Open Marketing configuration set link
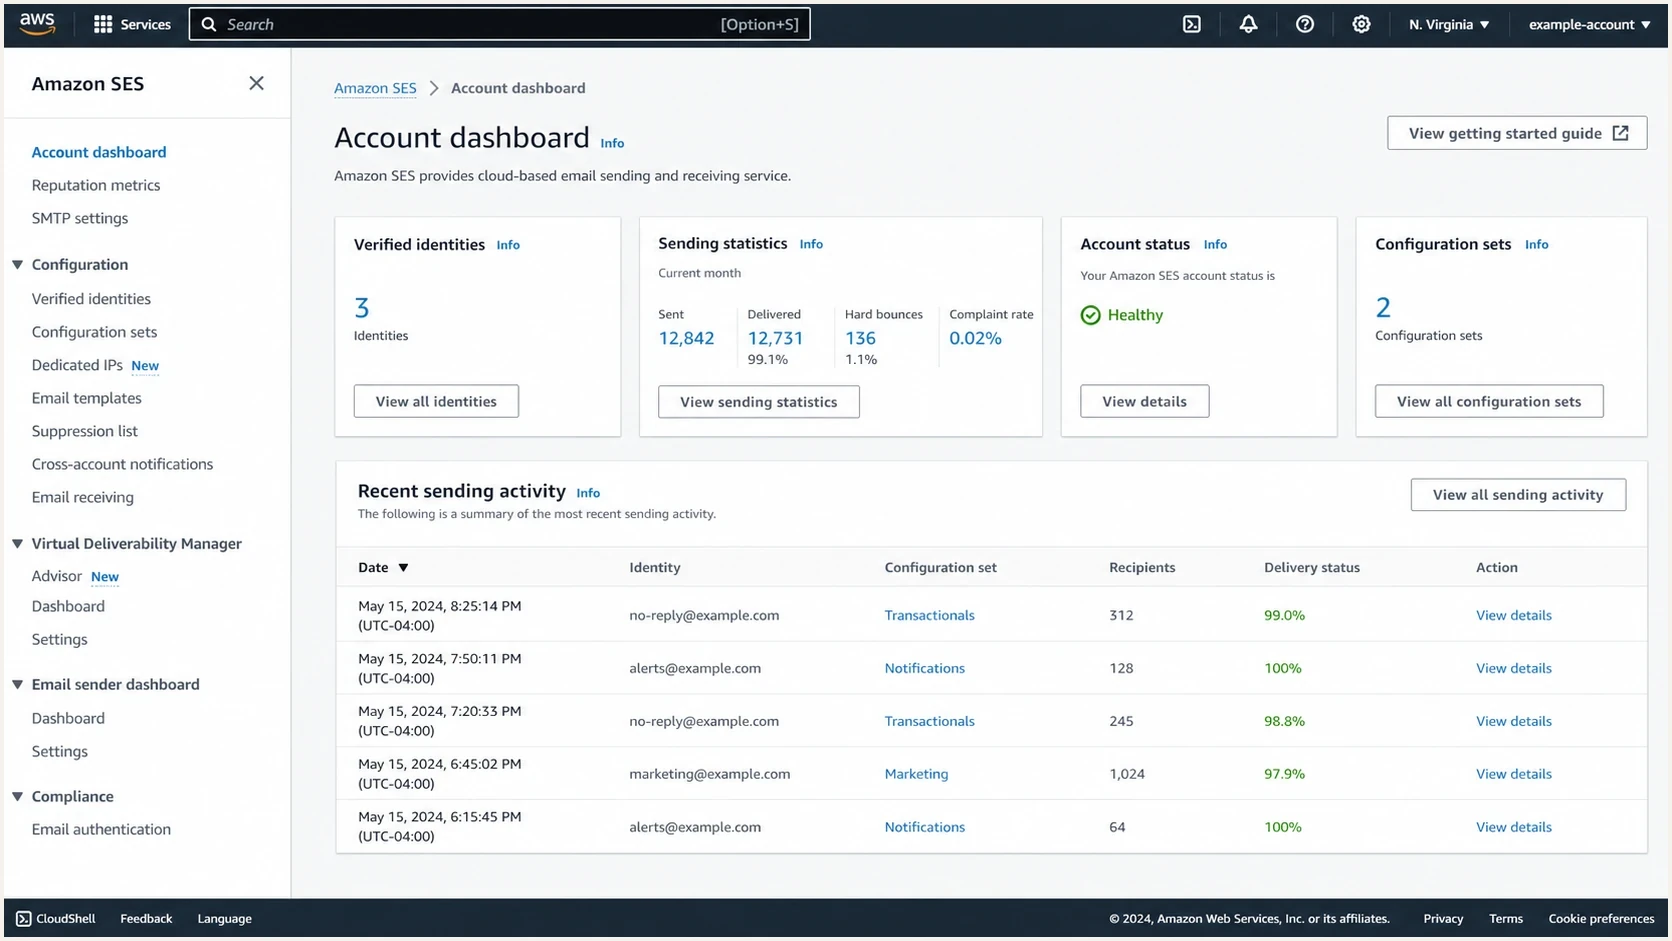The height and width of the screenshot is (941, 1672). coord(916,774)
